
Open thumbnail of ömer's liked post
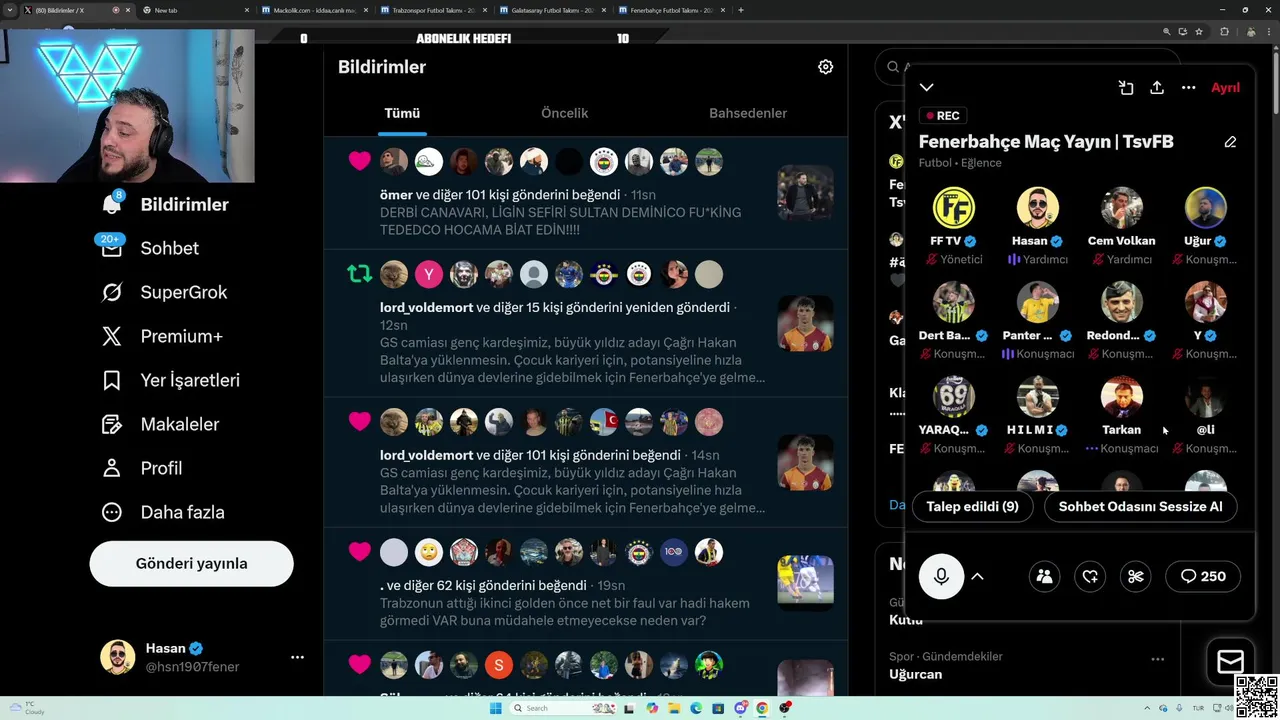805,192
